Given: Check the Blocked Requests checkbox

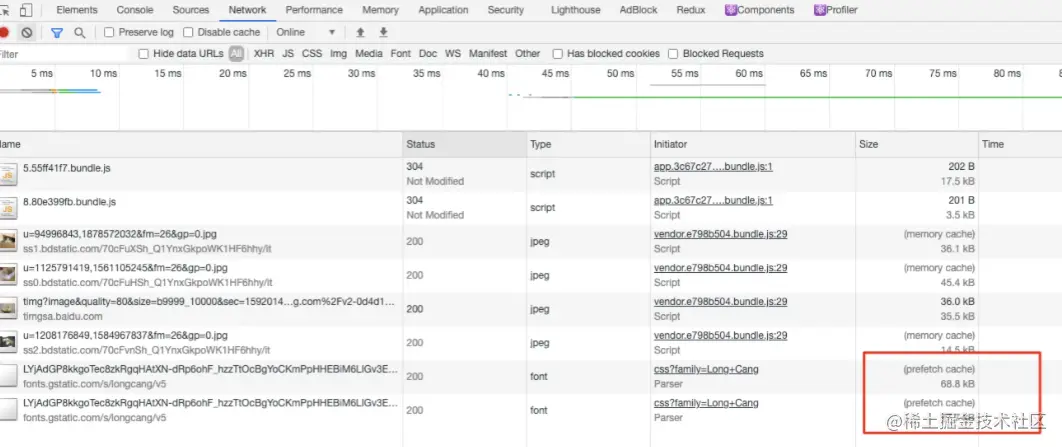Looking at the screenshot, I should 673,54.
